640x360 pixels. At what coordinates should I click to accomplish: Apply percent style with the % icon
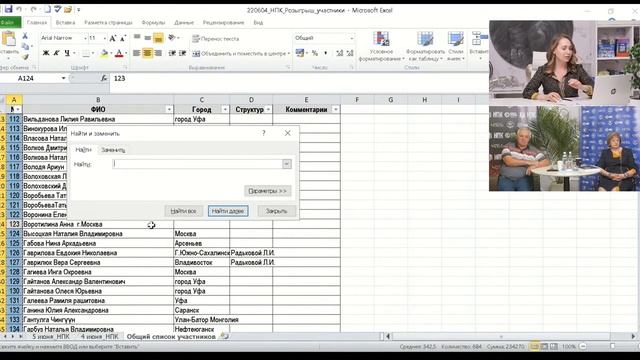tap(315, 53)
